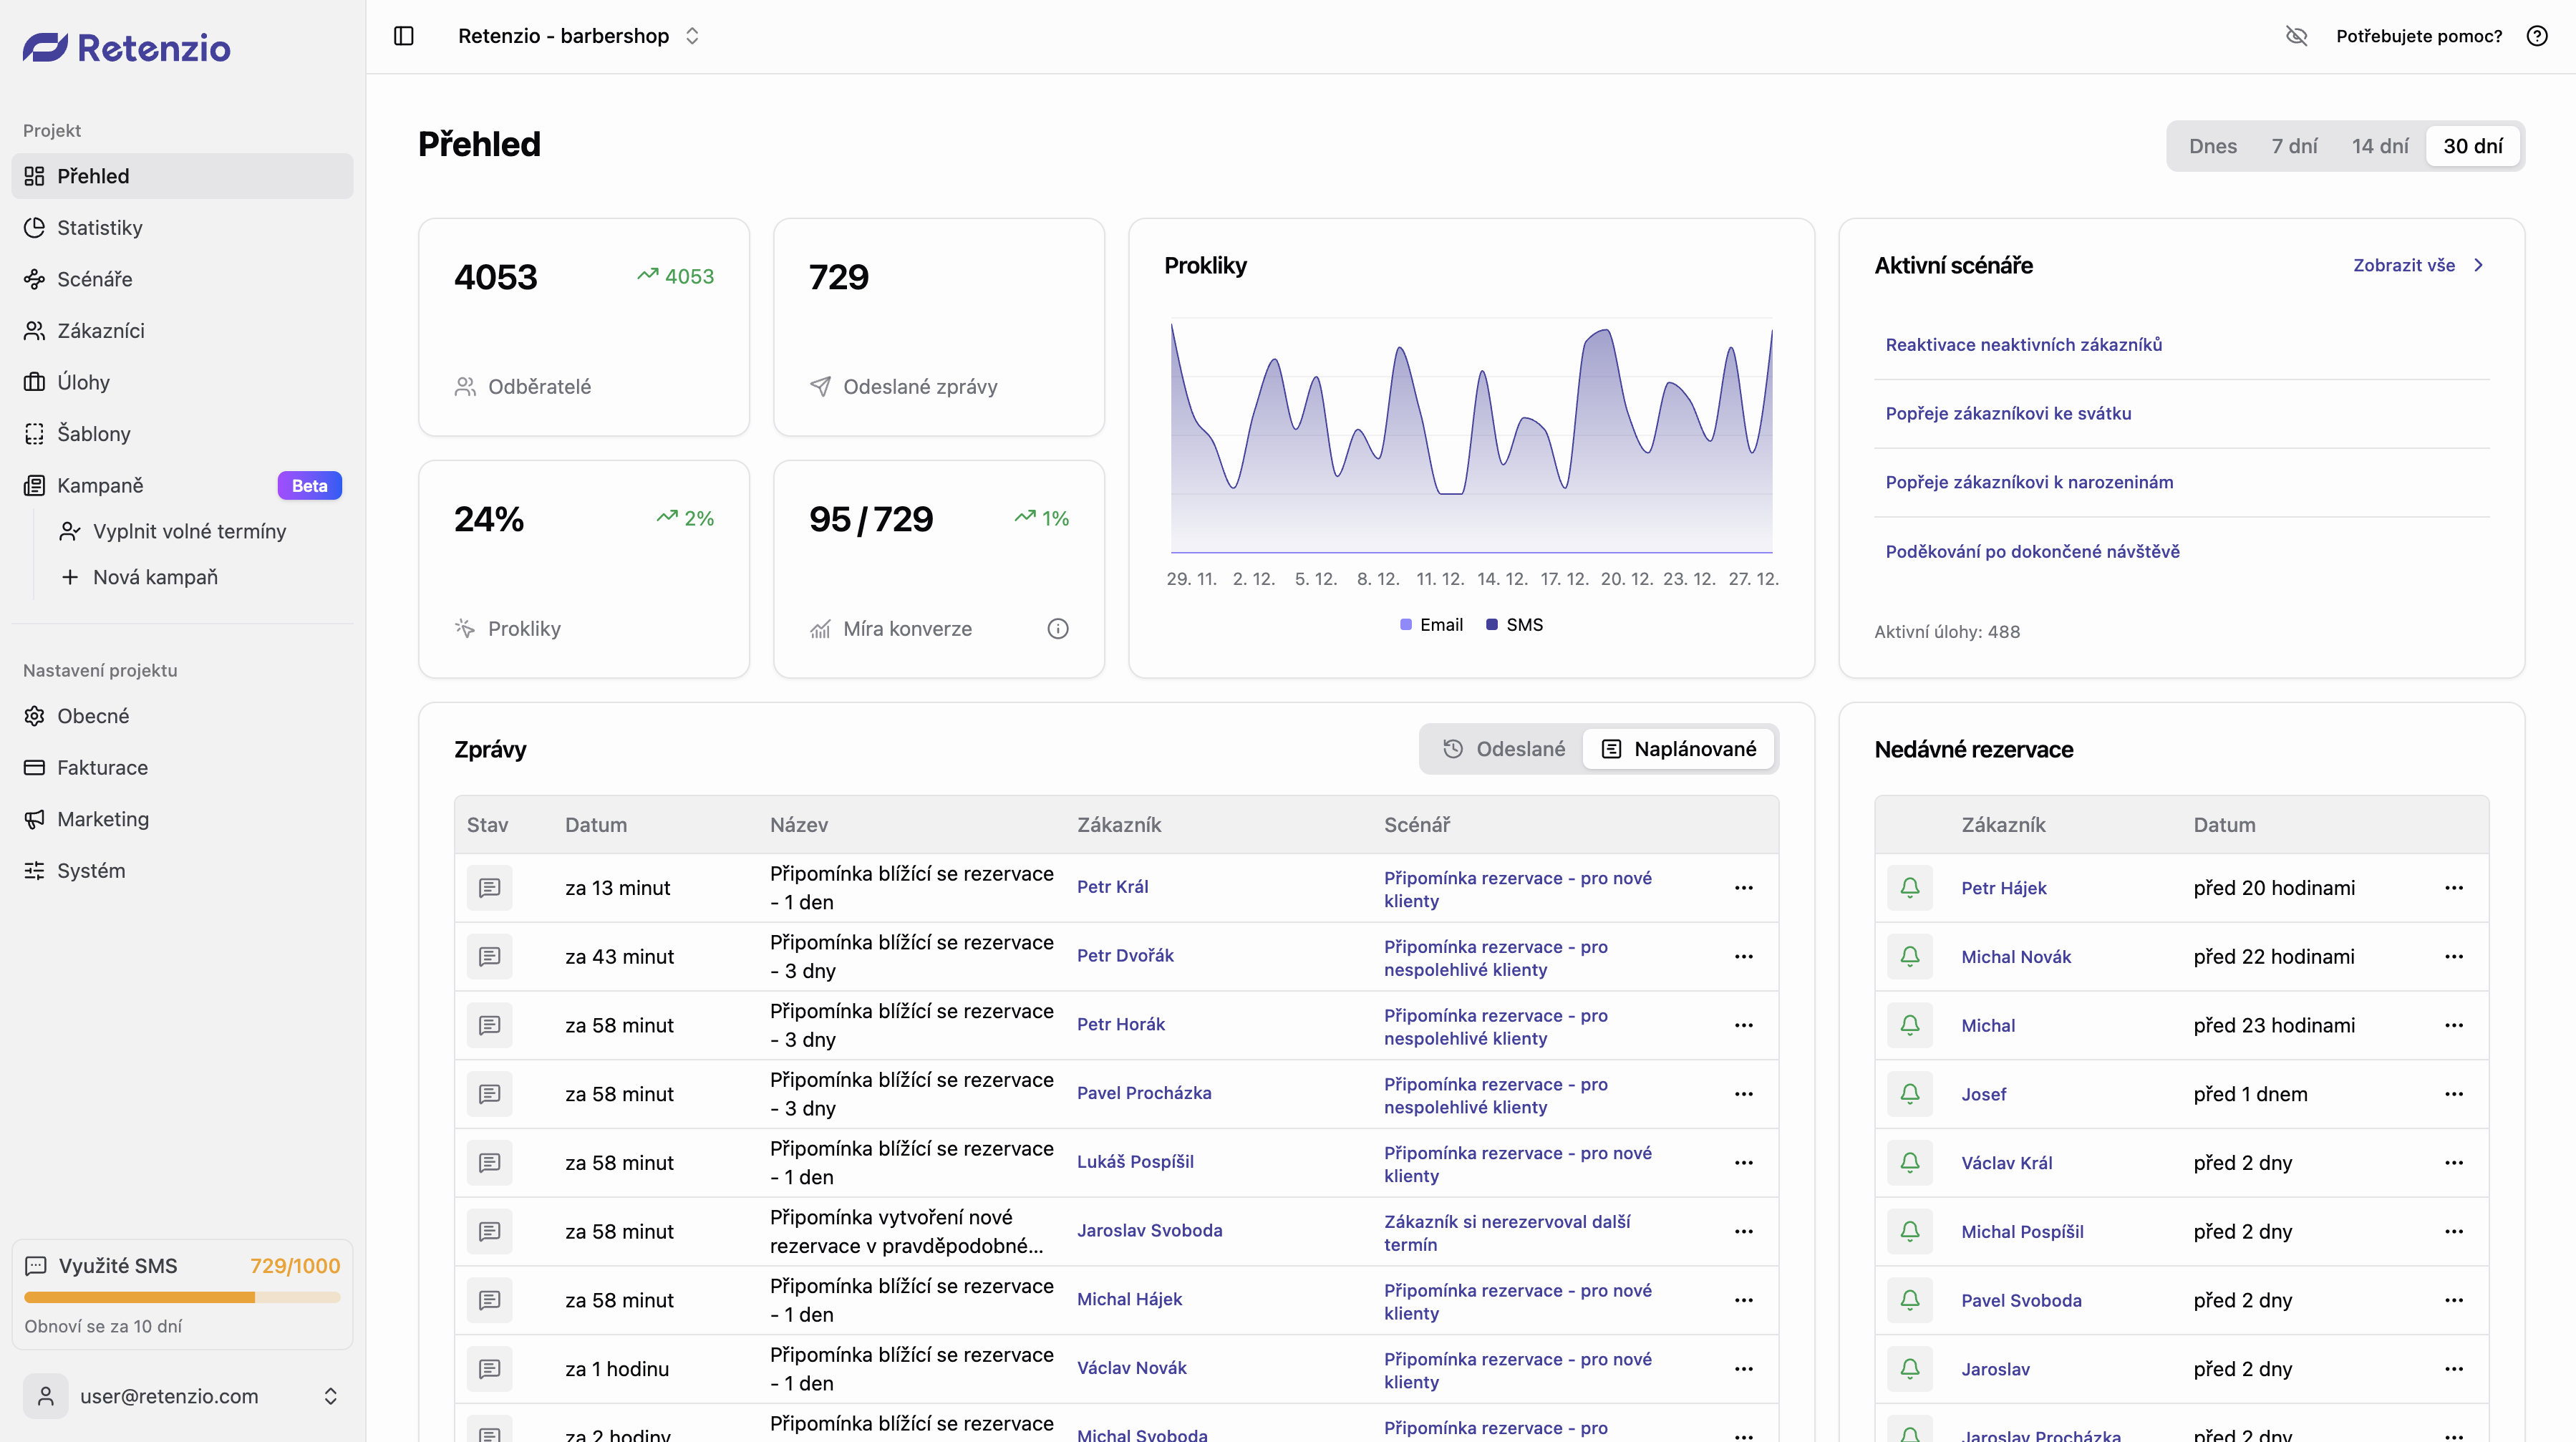
Task: Click the Nová kampaň item
Action: (x=155, y=577)
